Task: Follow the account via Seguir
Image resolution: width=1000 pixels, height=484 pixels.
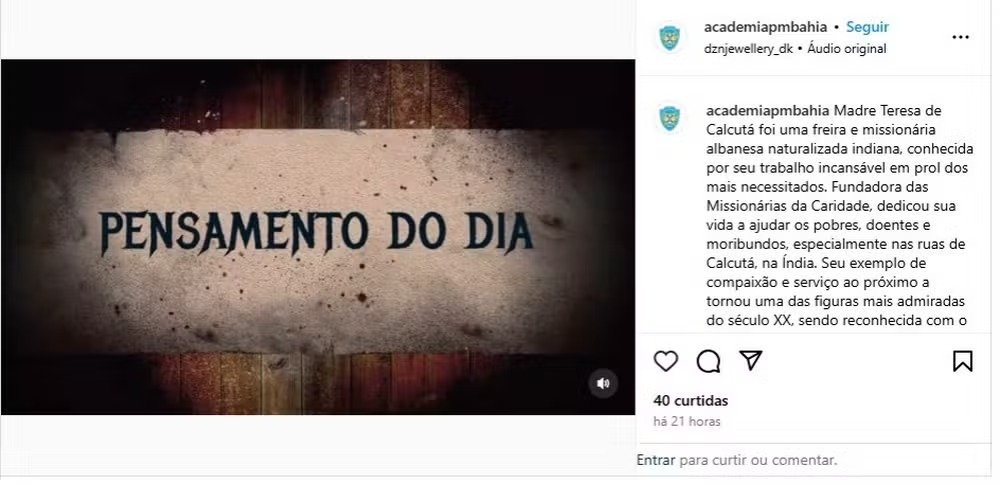Action: tap(867, 27)
